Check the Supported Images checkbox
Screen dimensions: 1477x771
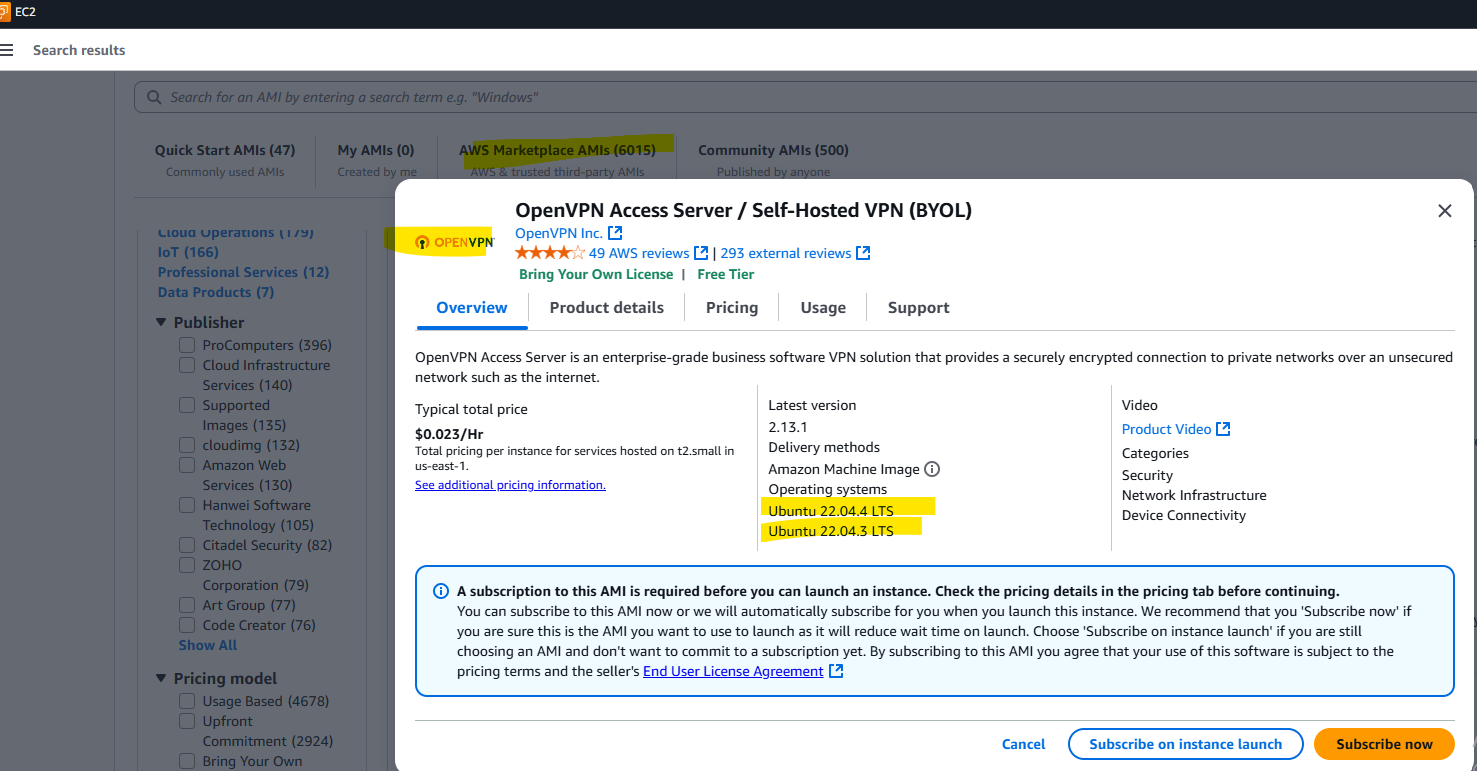click(x=187, y=405)
